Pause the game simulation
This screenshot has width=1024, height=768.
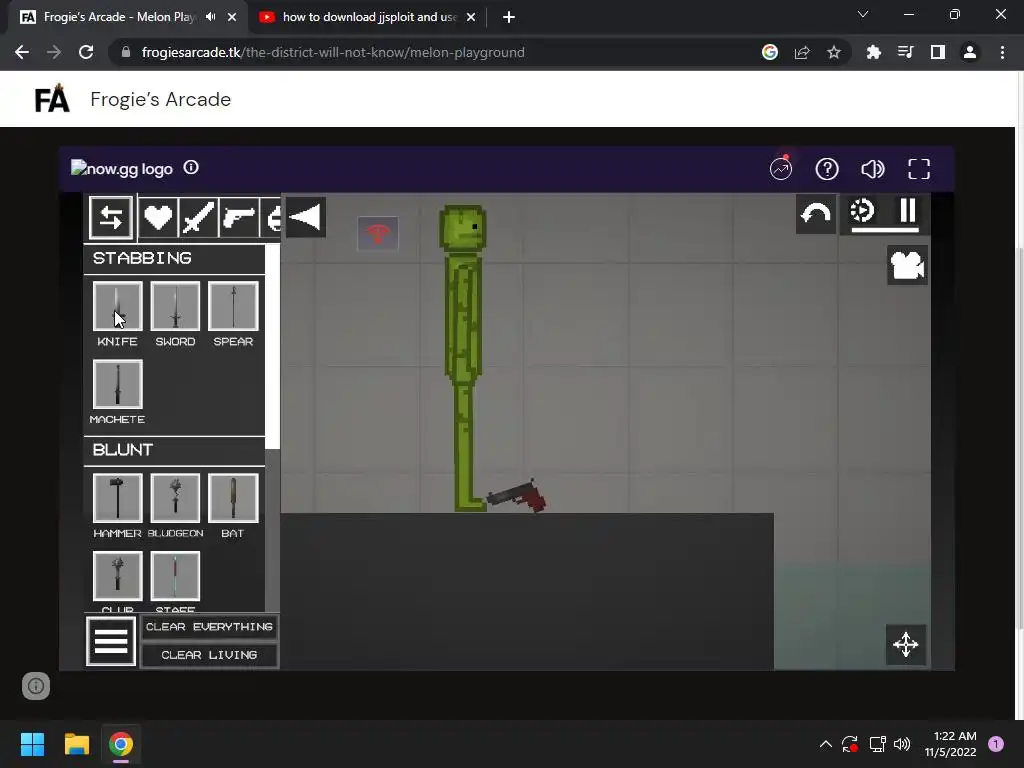pyautogui.click(x=908, y=211)
